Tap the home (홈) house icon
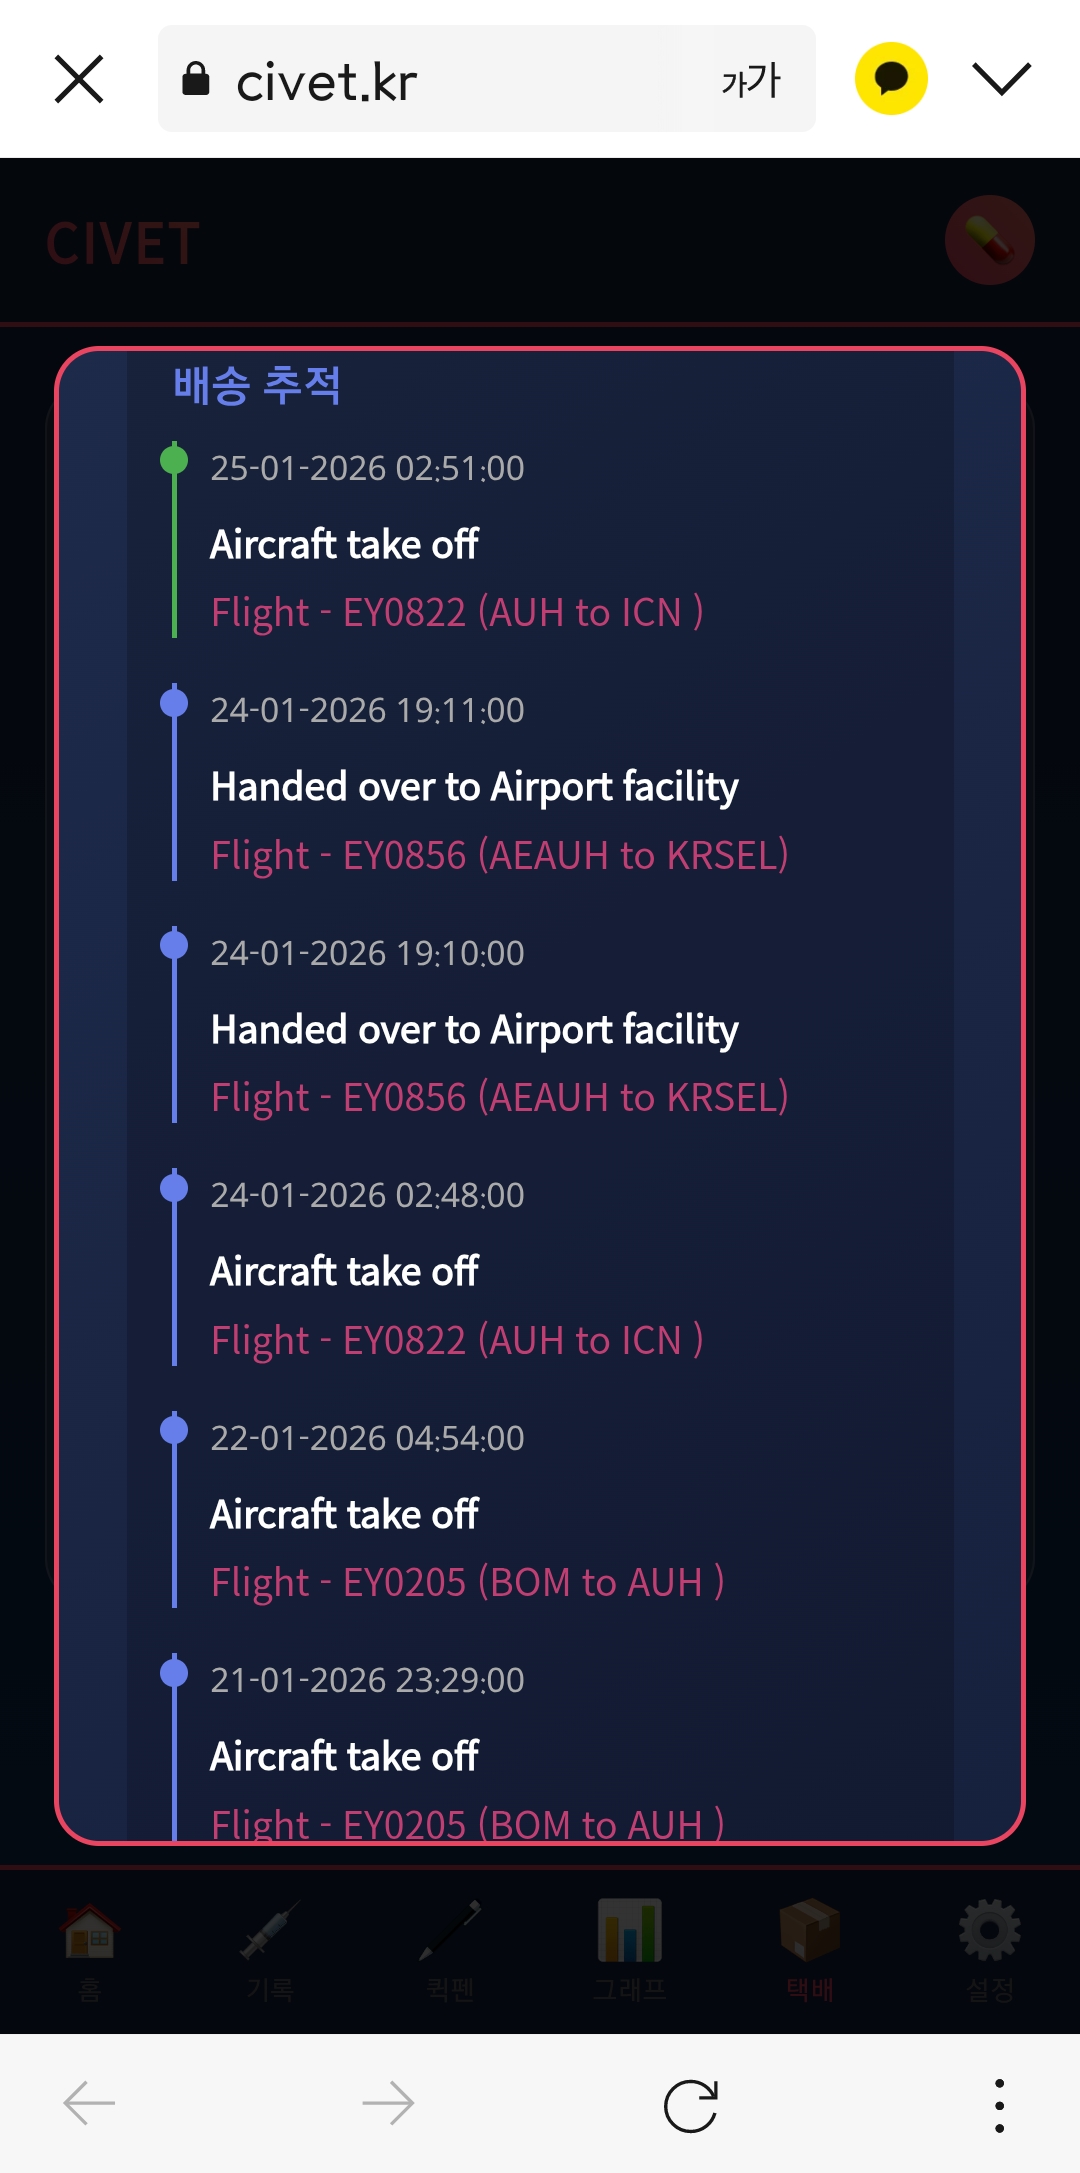 90,1945
